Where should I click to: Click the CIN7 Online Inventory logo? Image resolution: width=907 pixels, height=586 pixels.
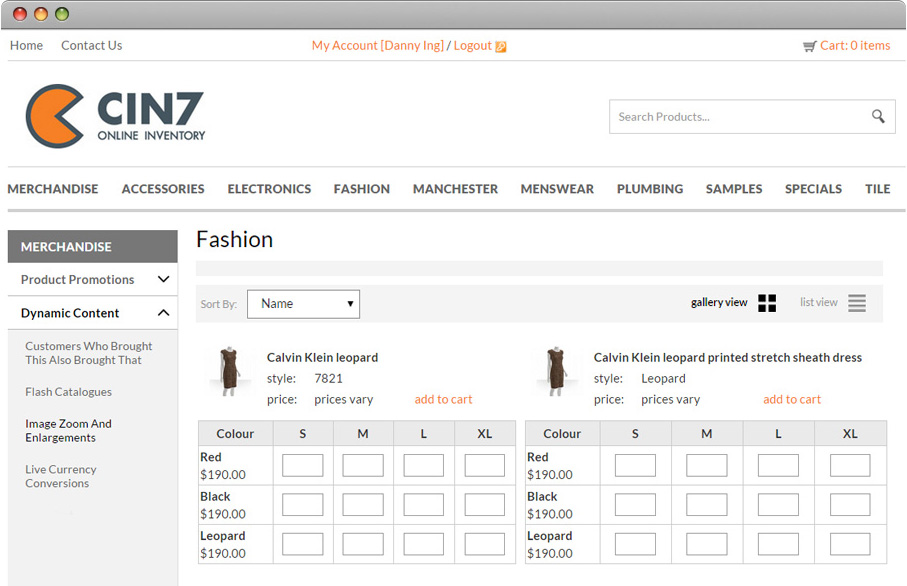click(116, 116)
